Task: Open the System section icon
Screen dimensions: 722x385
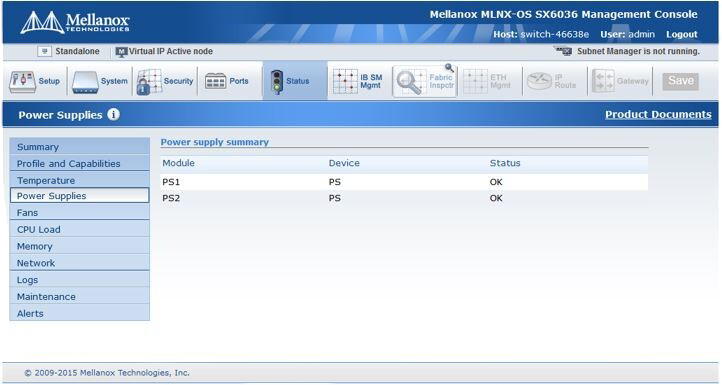Action: (x=85, y=82)
